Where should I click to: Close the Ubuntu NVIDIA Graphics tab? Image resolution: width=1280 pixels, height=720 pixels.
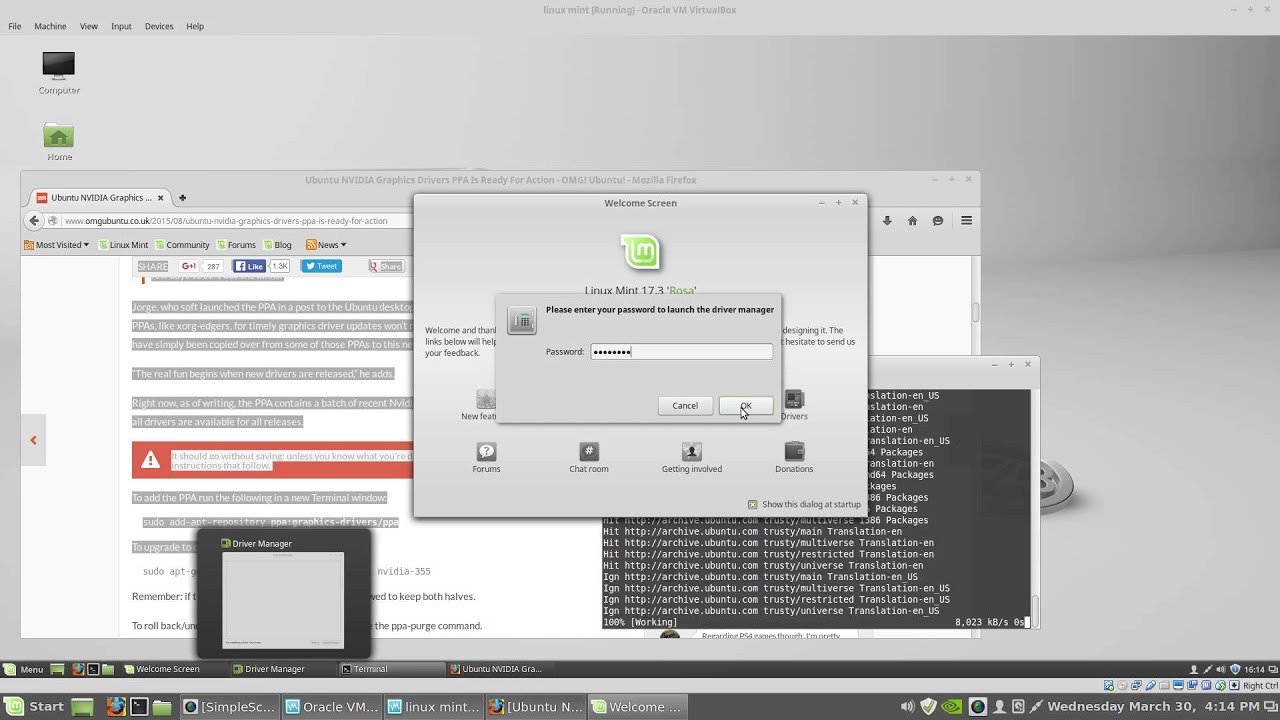tap(160, 198)
